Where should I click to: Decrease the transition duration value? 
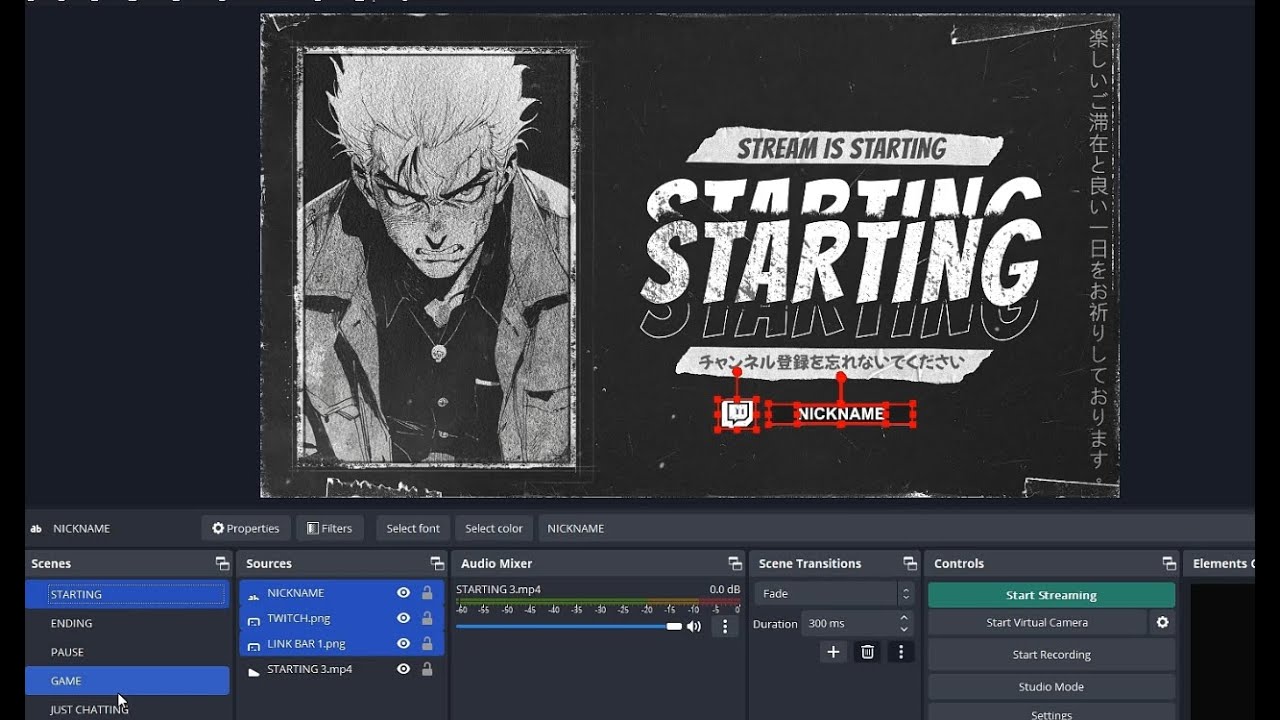[904, 629]
